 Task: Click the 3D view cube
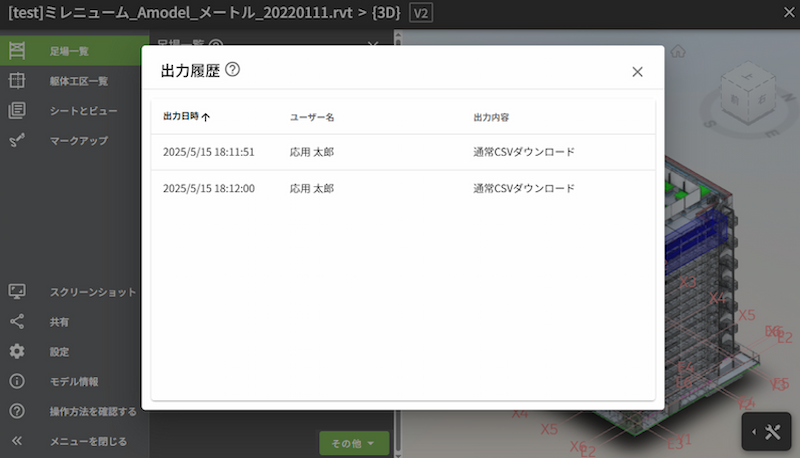click(746, 96)
